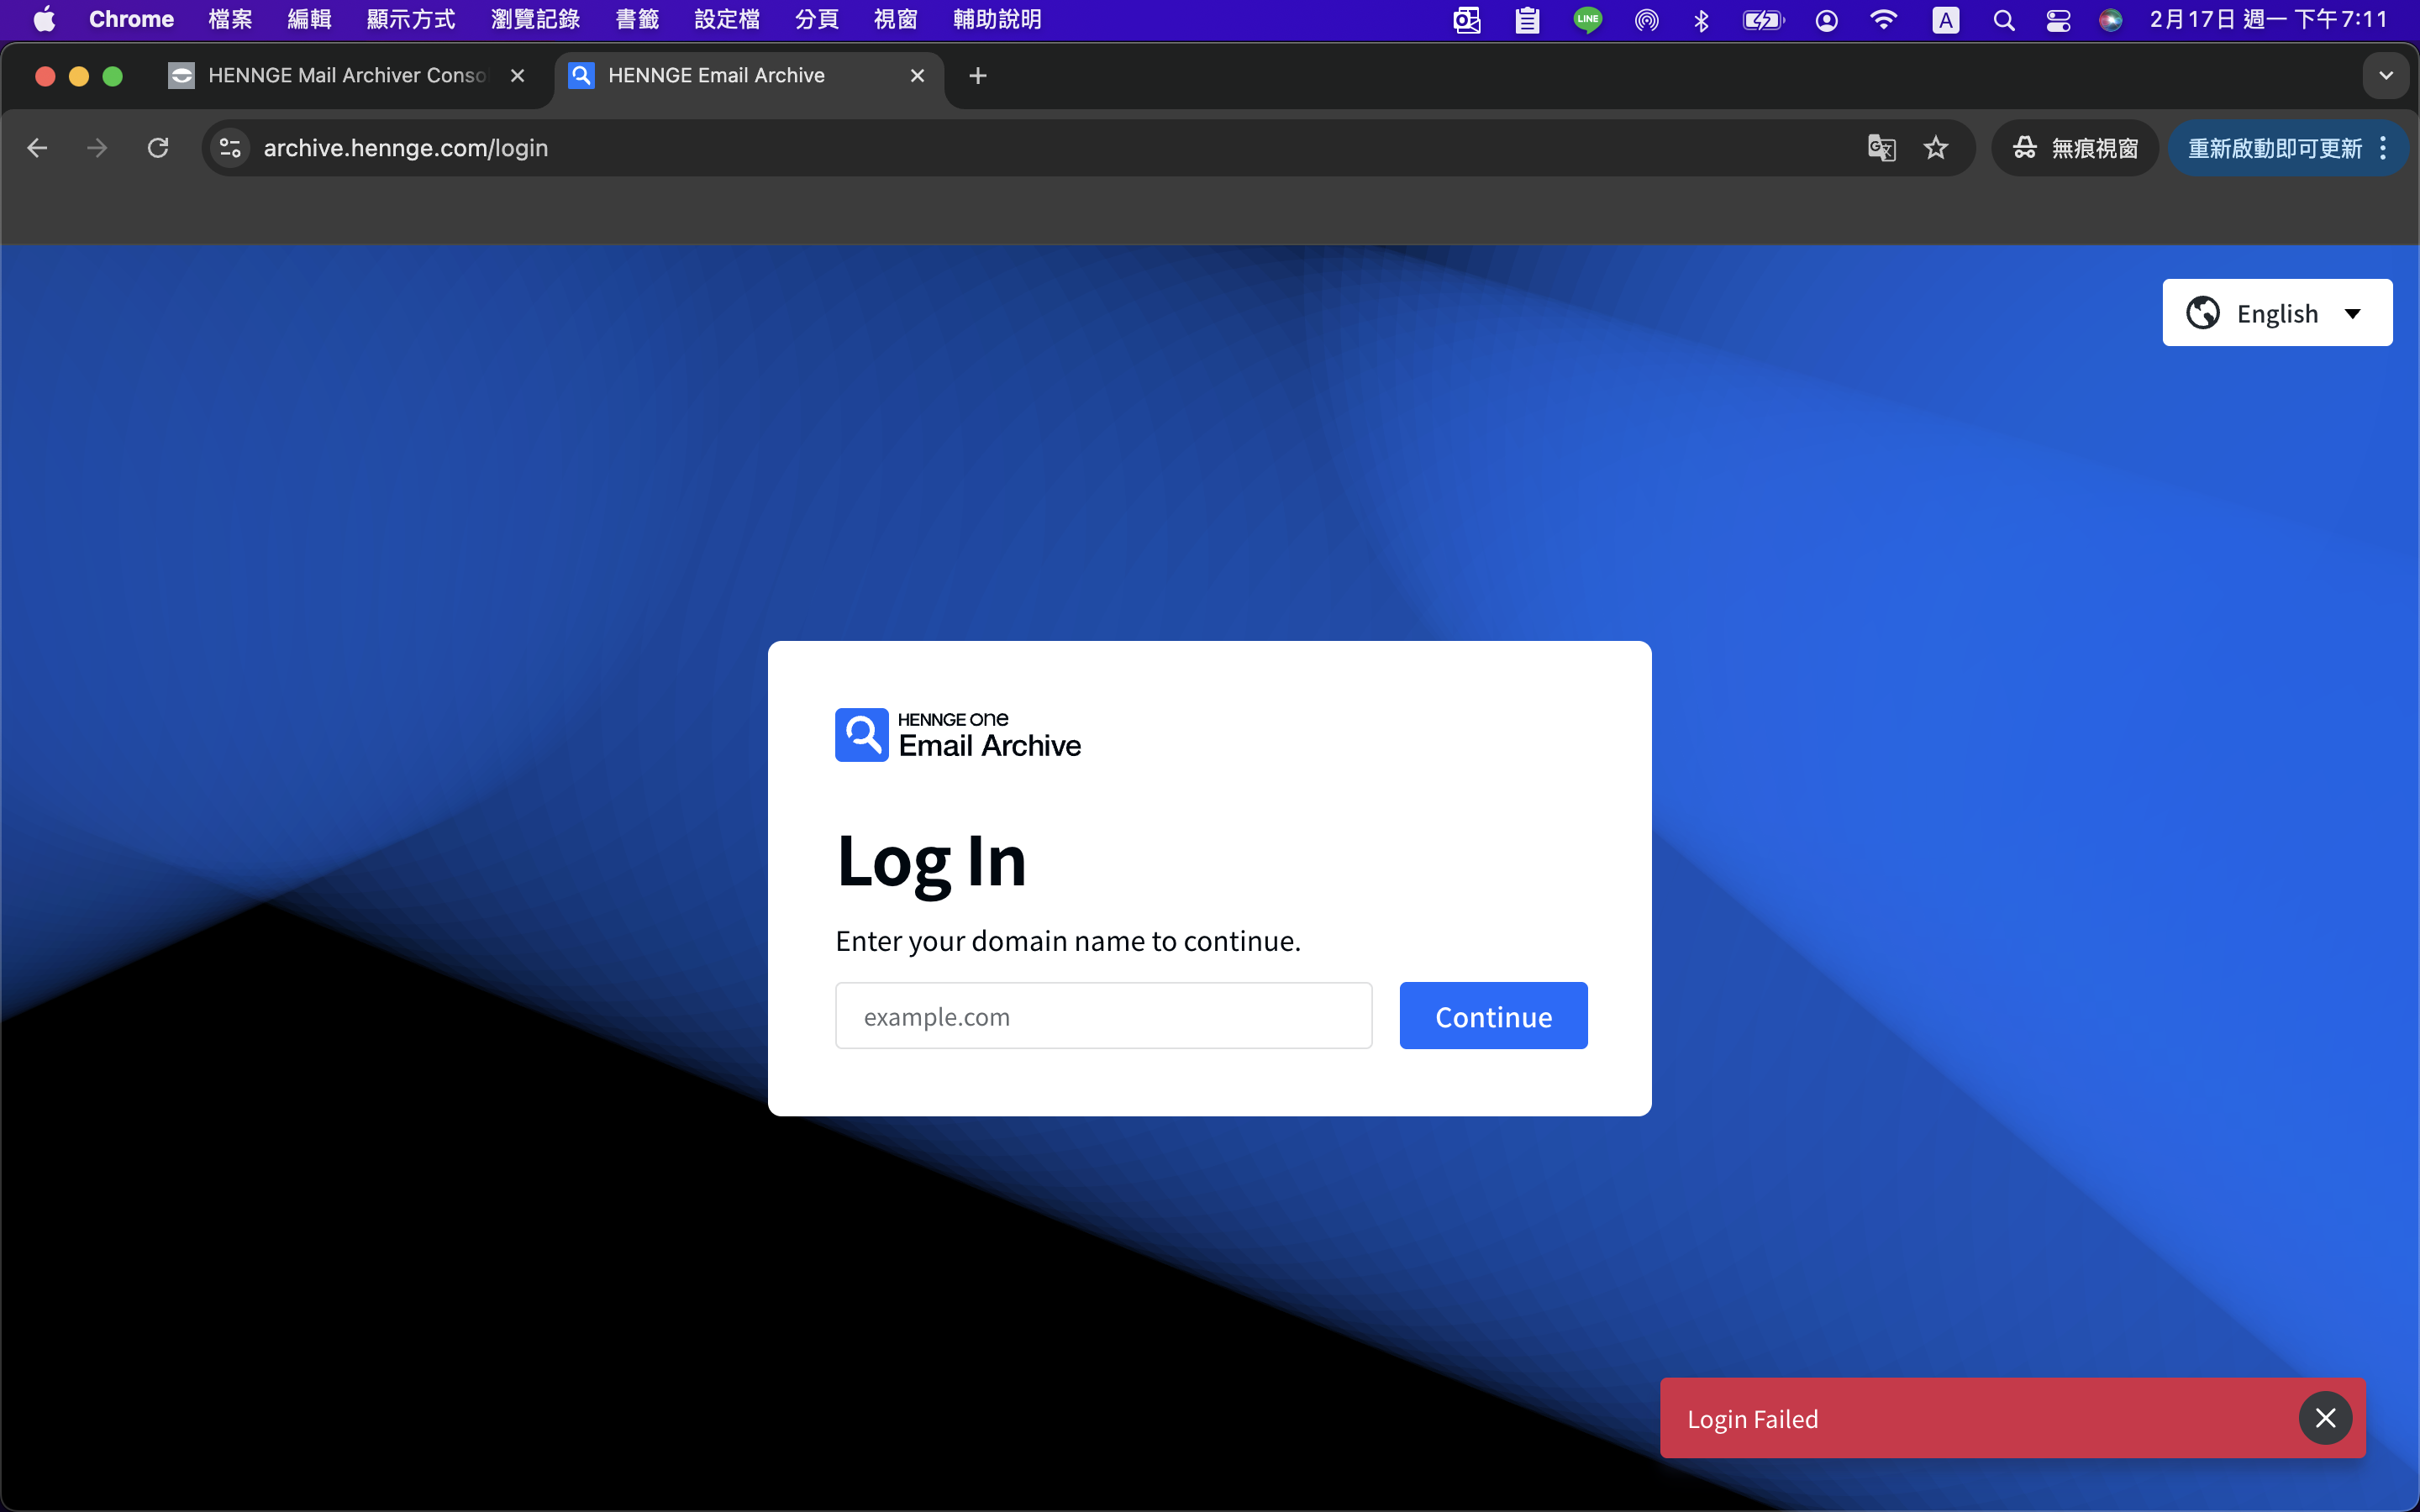Click the user account icon in menu bar
2420x1512 pixels.
1826,20
